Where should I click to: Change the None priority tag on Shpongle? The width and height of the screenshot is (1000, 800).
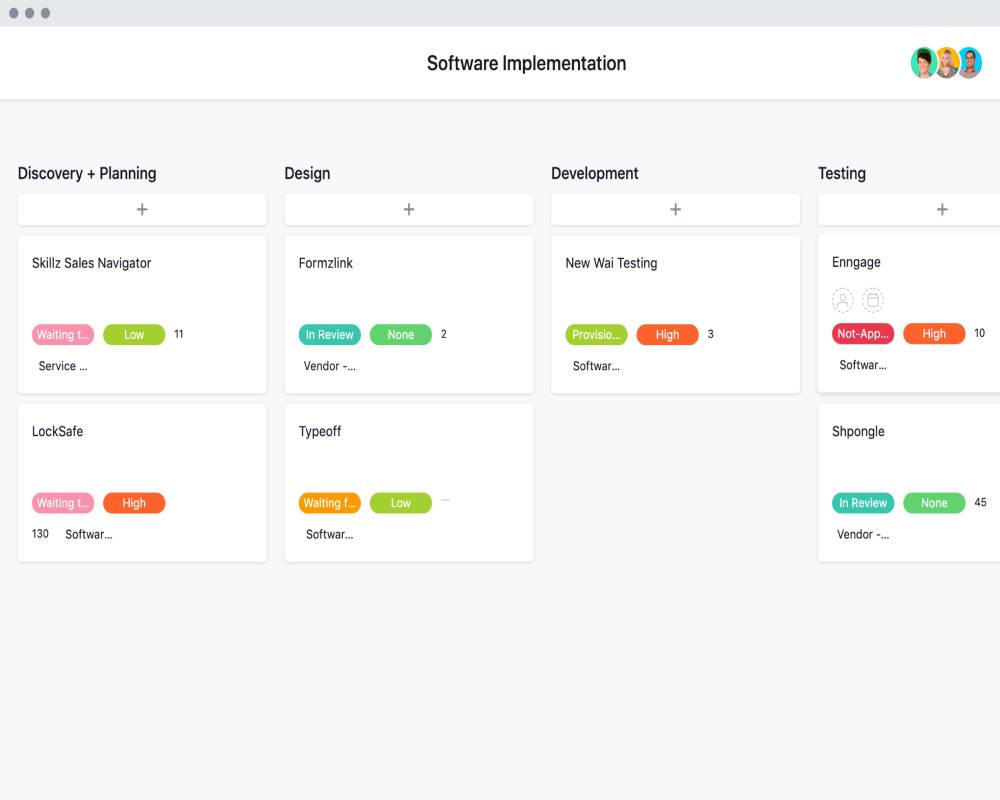pos(934,503)
